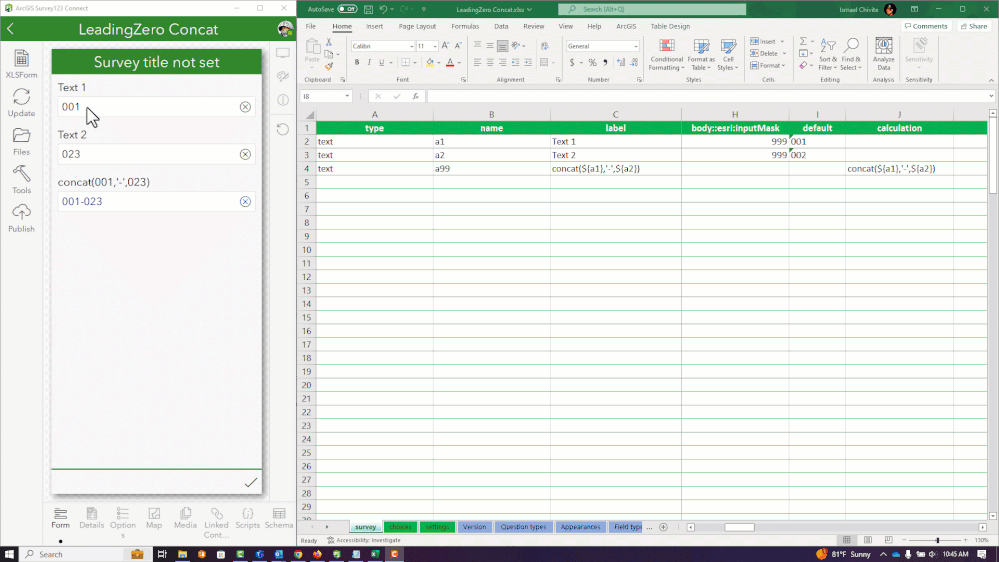
Task: Clear the Text 2 field value
Action: (245, 154)
